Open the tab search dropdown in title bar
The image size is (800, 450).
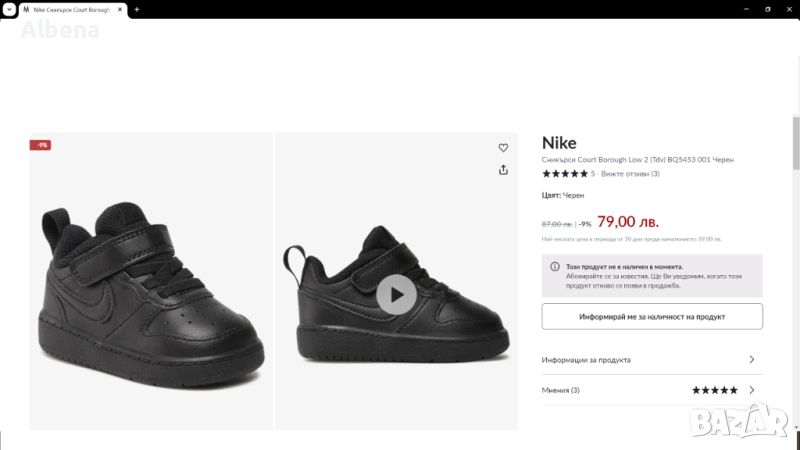coord(8,9)
